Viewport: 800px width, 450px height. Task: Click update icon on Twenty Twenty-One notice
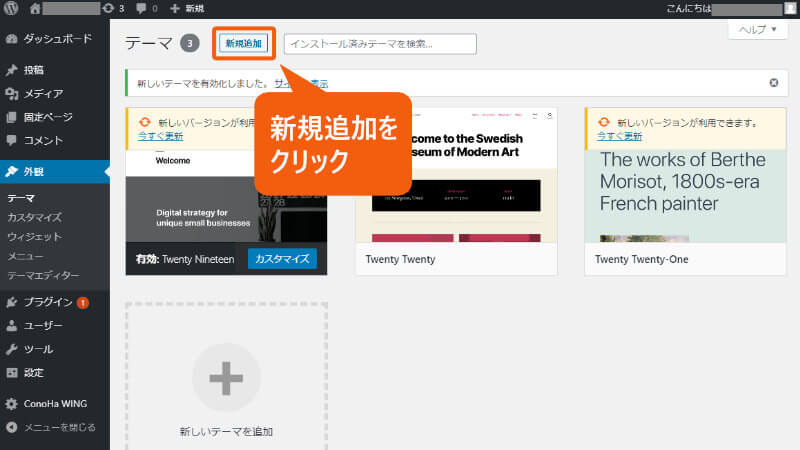coord(605,122)
